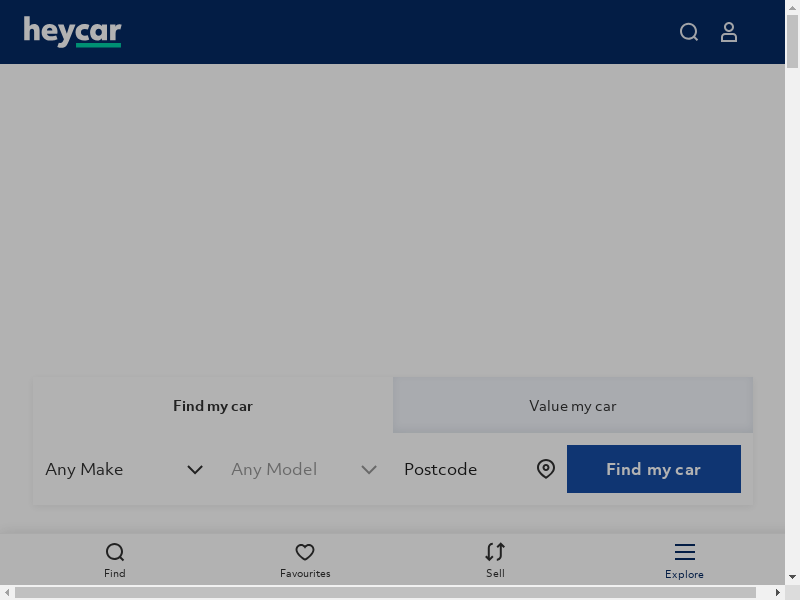Switch to the Value my car tab
The image size is (800, 600).
click(573, 406)
